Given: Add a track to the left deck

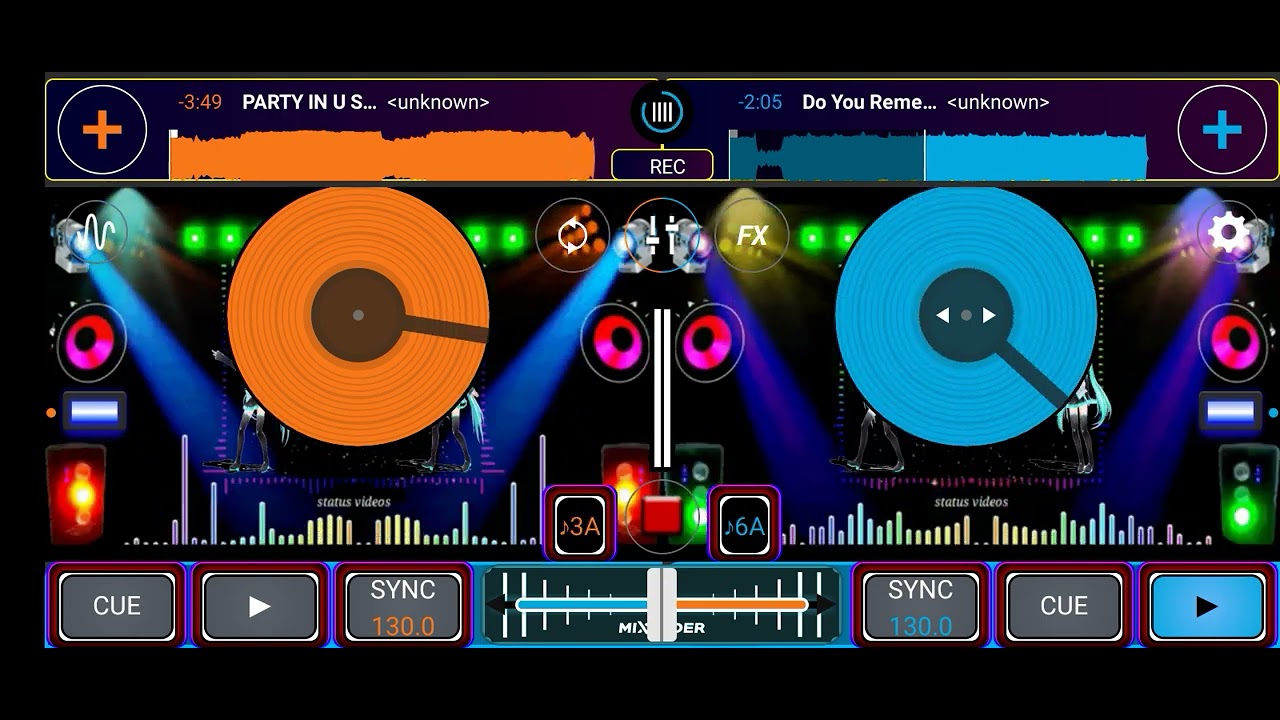Looking at the screenshot, I should click(x=102, y=131).
